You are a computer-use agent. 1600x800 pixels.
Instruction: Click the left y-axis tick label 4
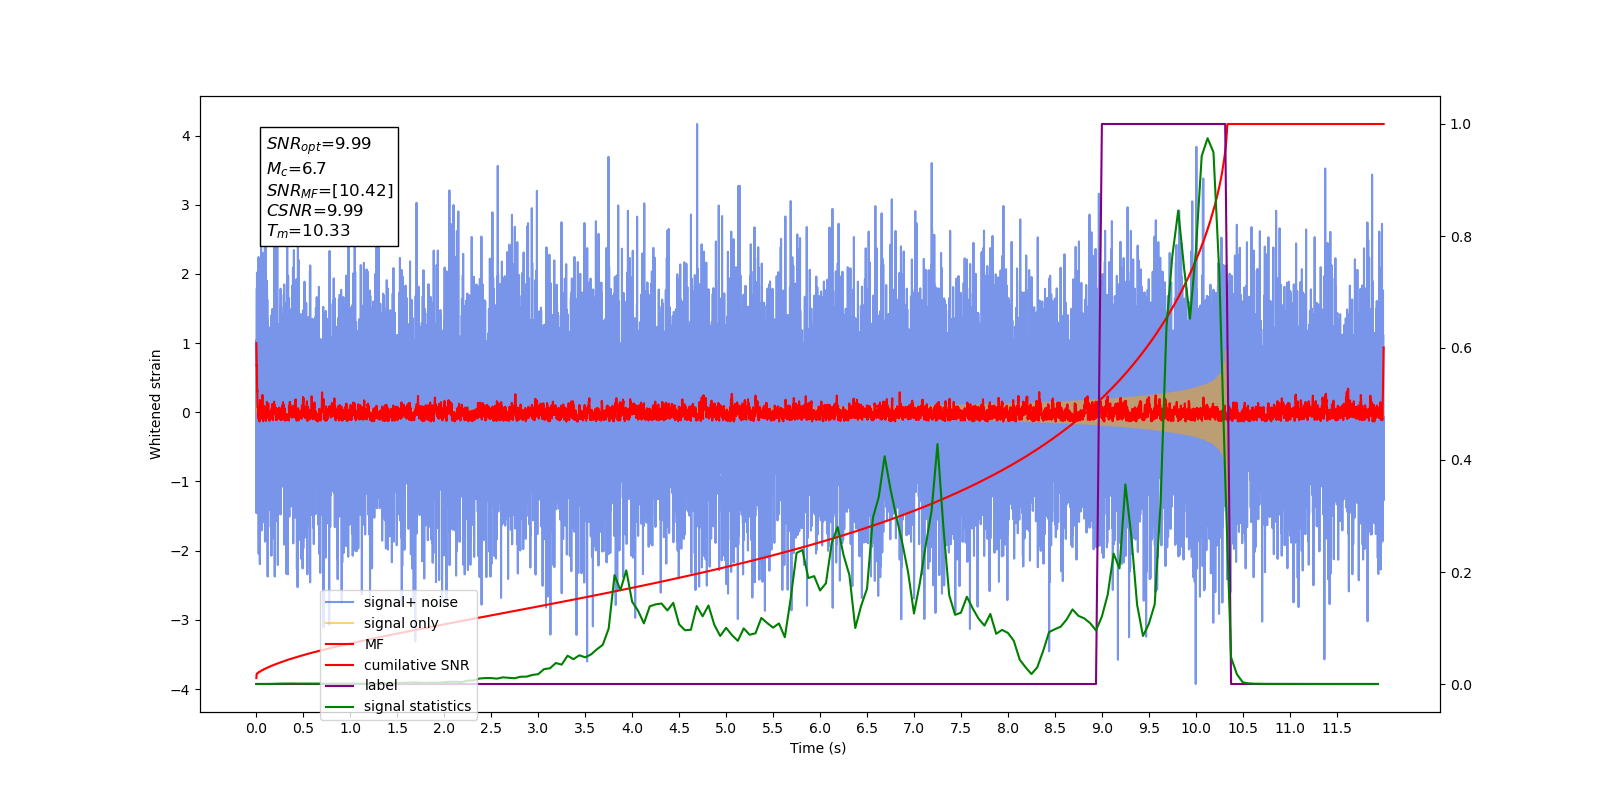[x=186, y=136]
